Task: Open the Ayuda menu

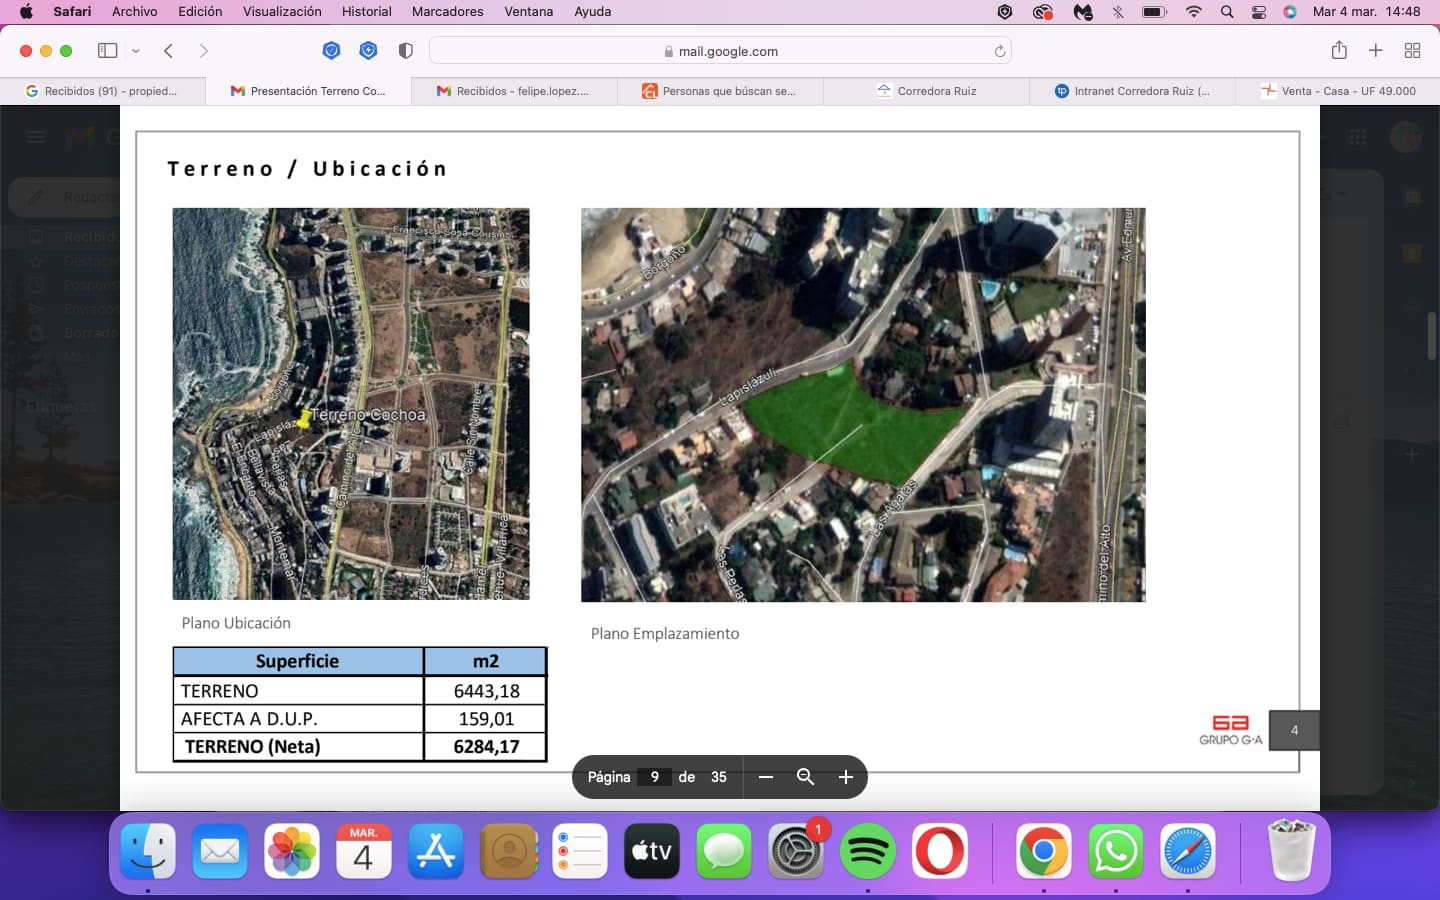Action: [592, 12]
